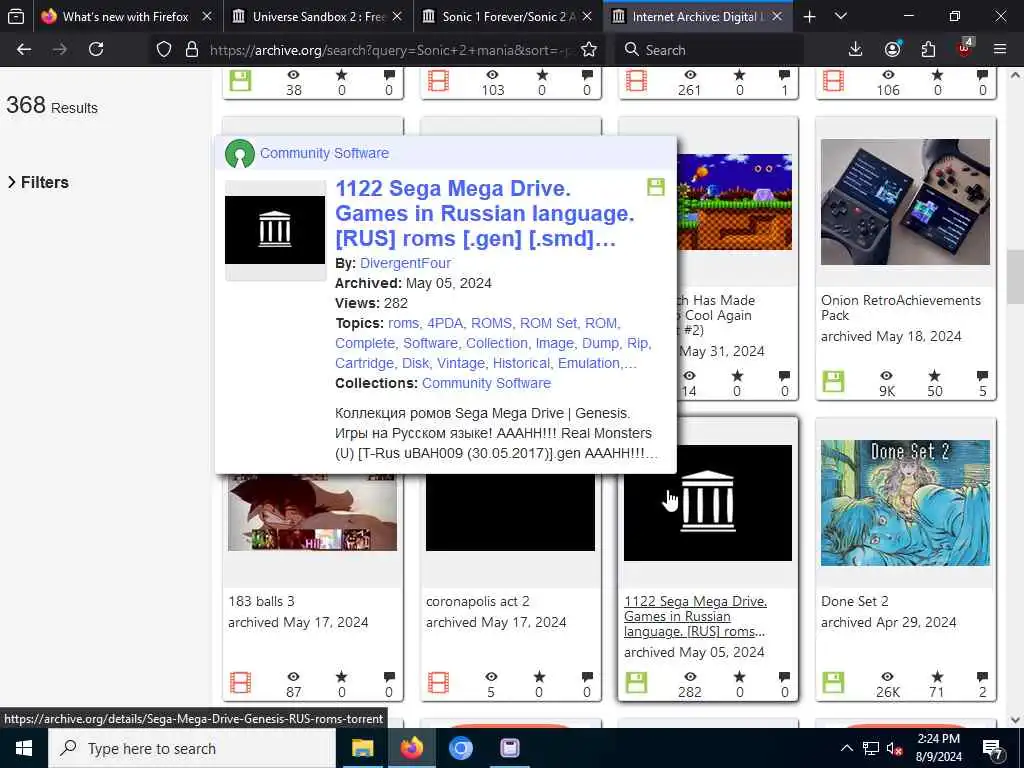Click 183 balls 3 video thumbnail

[312, 513]
